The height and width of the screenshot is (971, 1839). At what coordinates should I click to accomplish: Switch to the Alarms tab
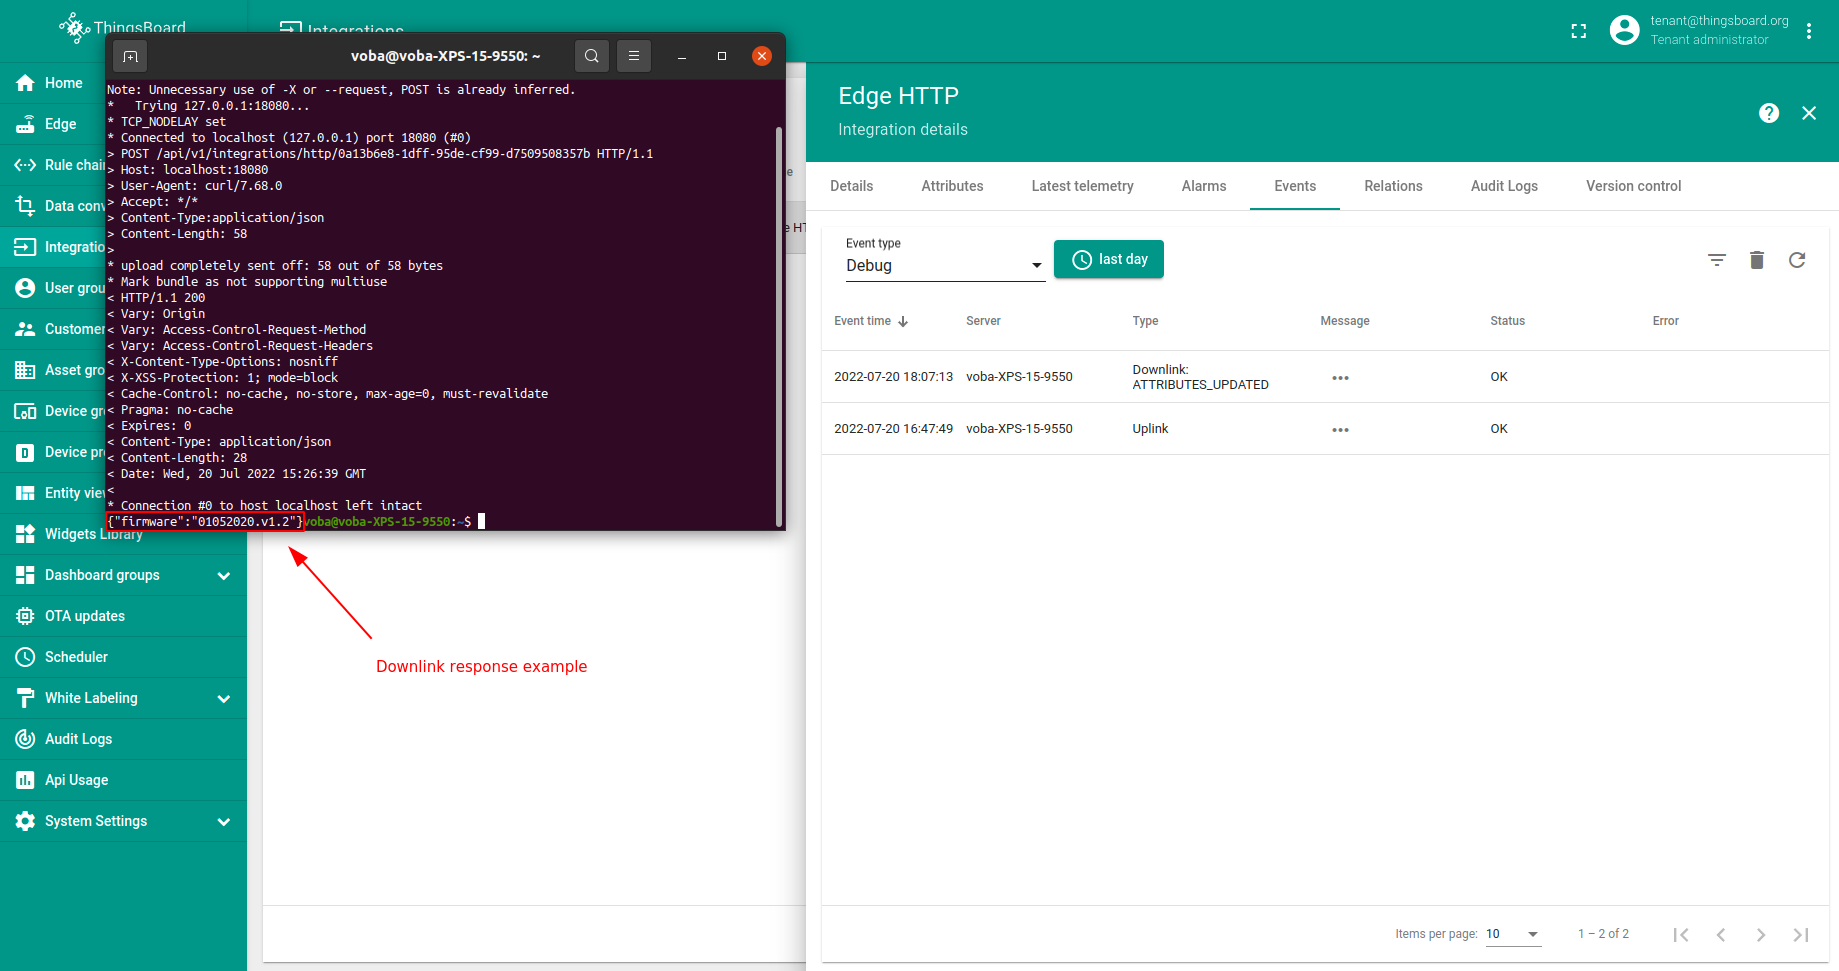click(1204, 186)
